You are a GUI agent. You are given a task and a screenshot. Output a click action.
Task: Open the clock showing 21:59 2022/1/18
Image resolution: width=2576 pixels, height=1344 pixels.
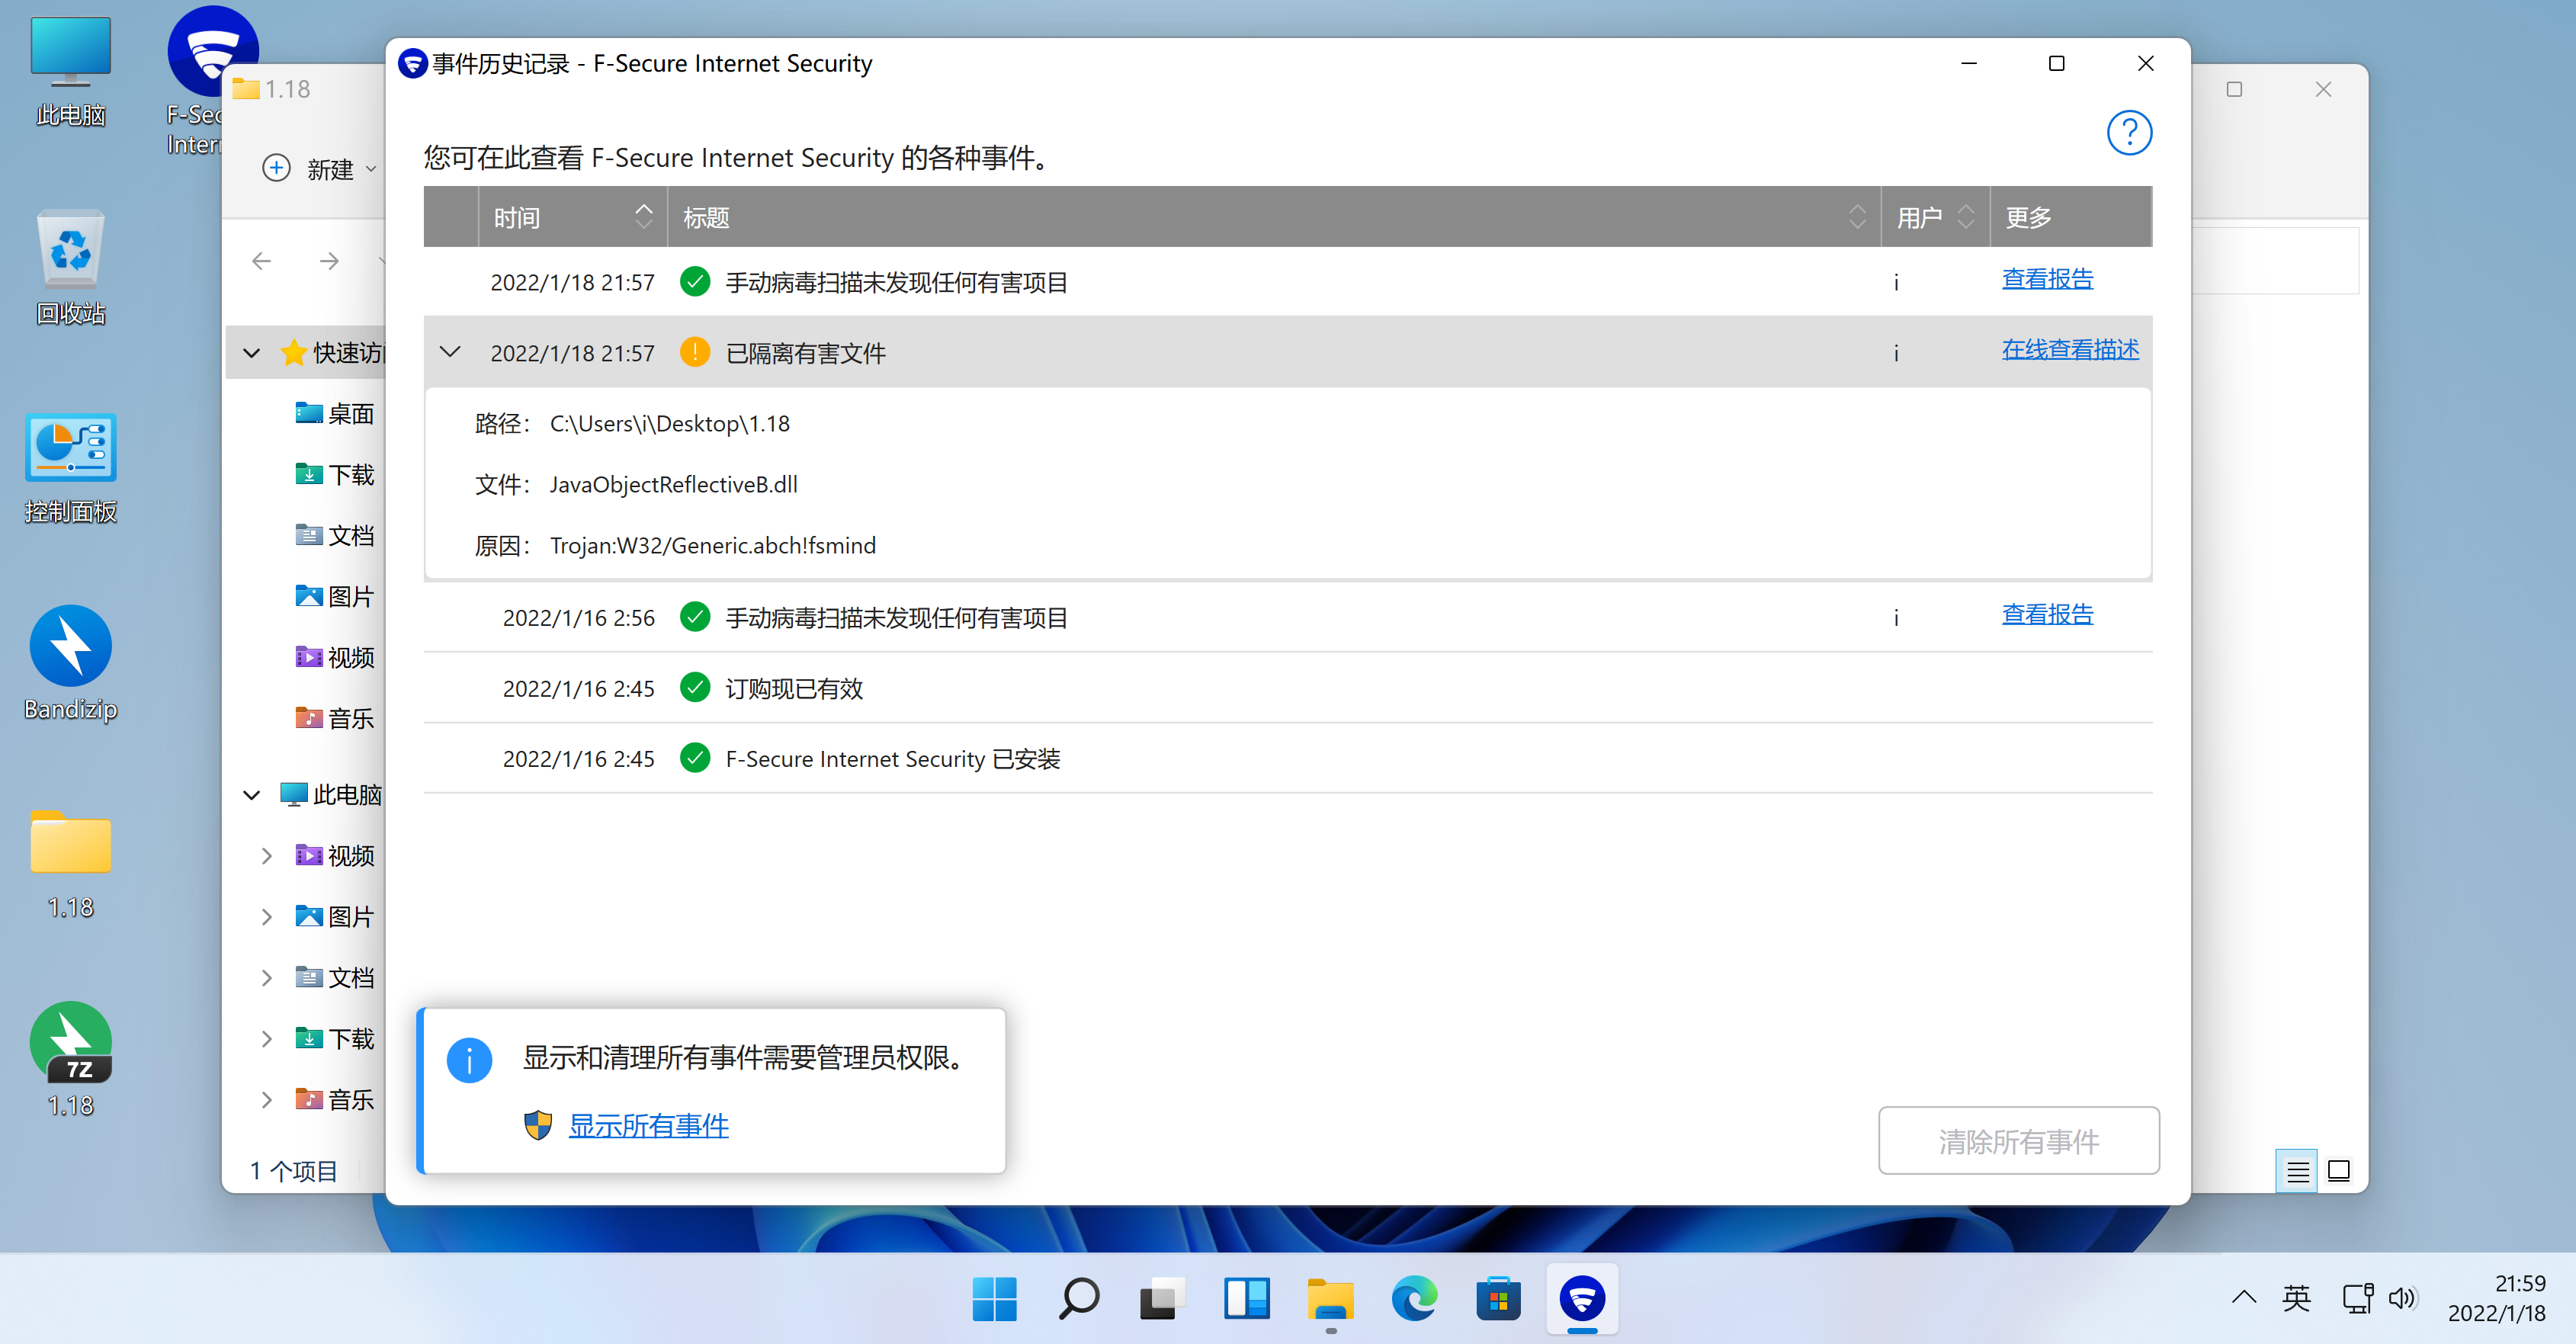pos(2496,1298)
